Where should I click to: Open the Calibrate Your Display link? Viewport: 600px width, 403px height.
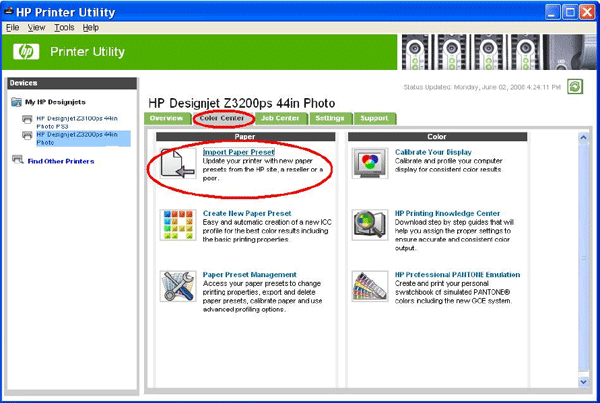coord(433,152)
